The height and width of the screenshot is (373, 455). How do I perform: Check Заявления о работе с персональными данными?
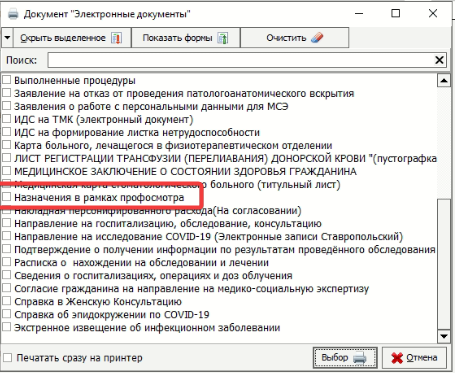pos(7,106)
